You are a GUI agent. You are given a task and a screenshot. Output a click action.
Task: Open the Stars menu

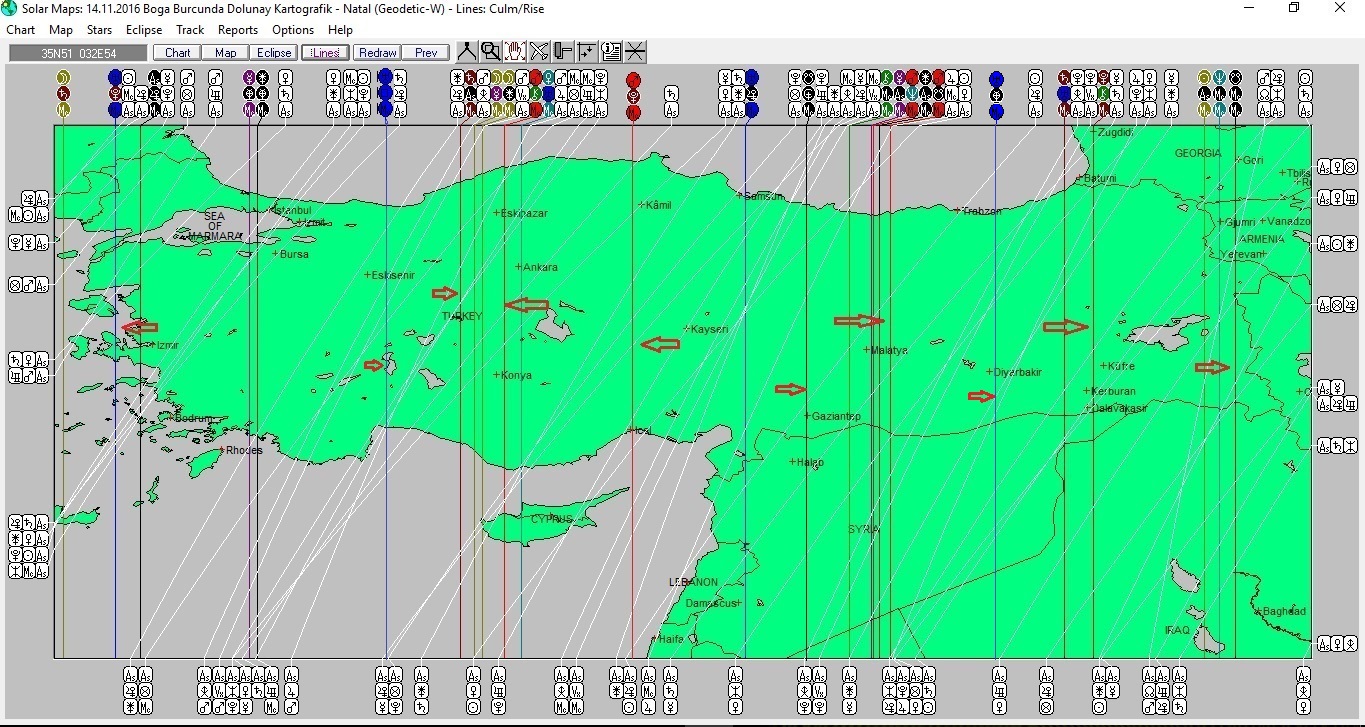[x=99, y=30]
